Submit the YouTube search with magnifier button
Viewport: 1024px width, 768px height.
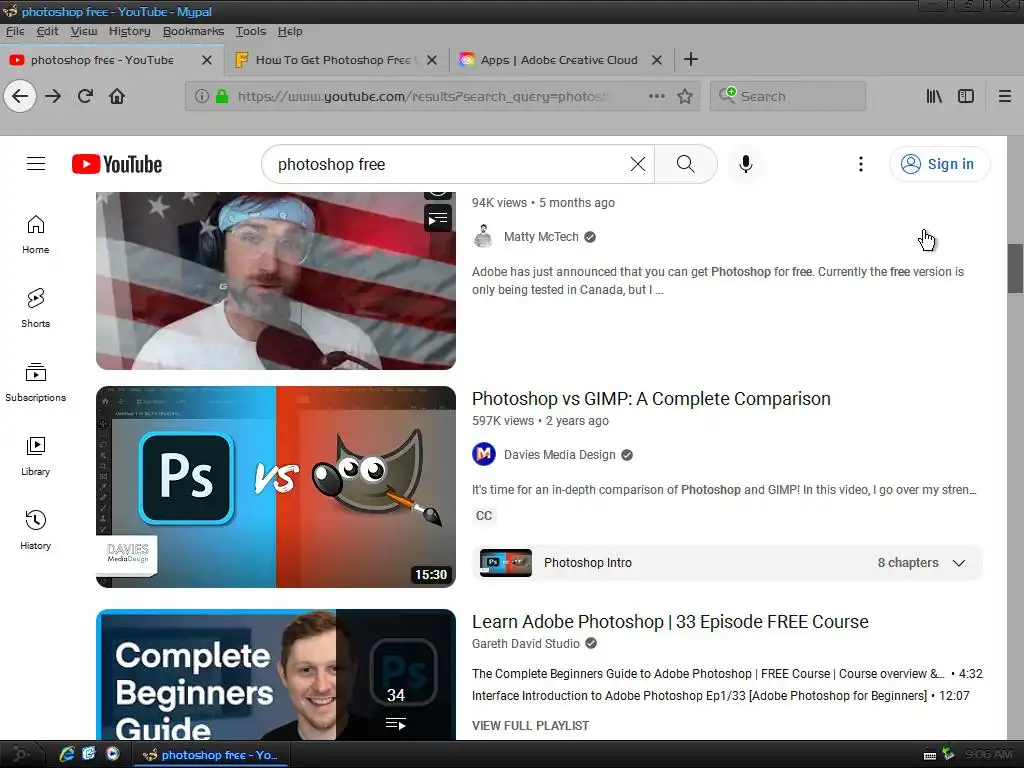click(x=686, y=164)
